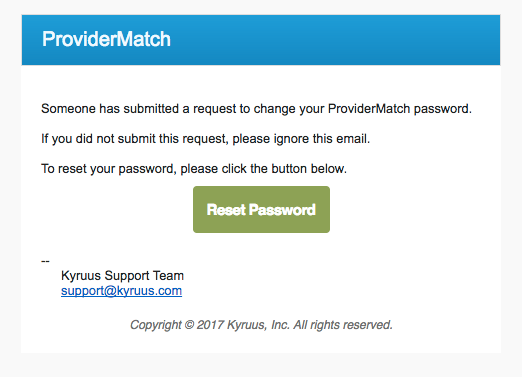Select the blue header banner's empty area

tap(333, 40)
